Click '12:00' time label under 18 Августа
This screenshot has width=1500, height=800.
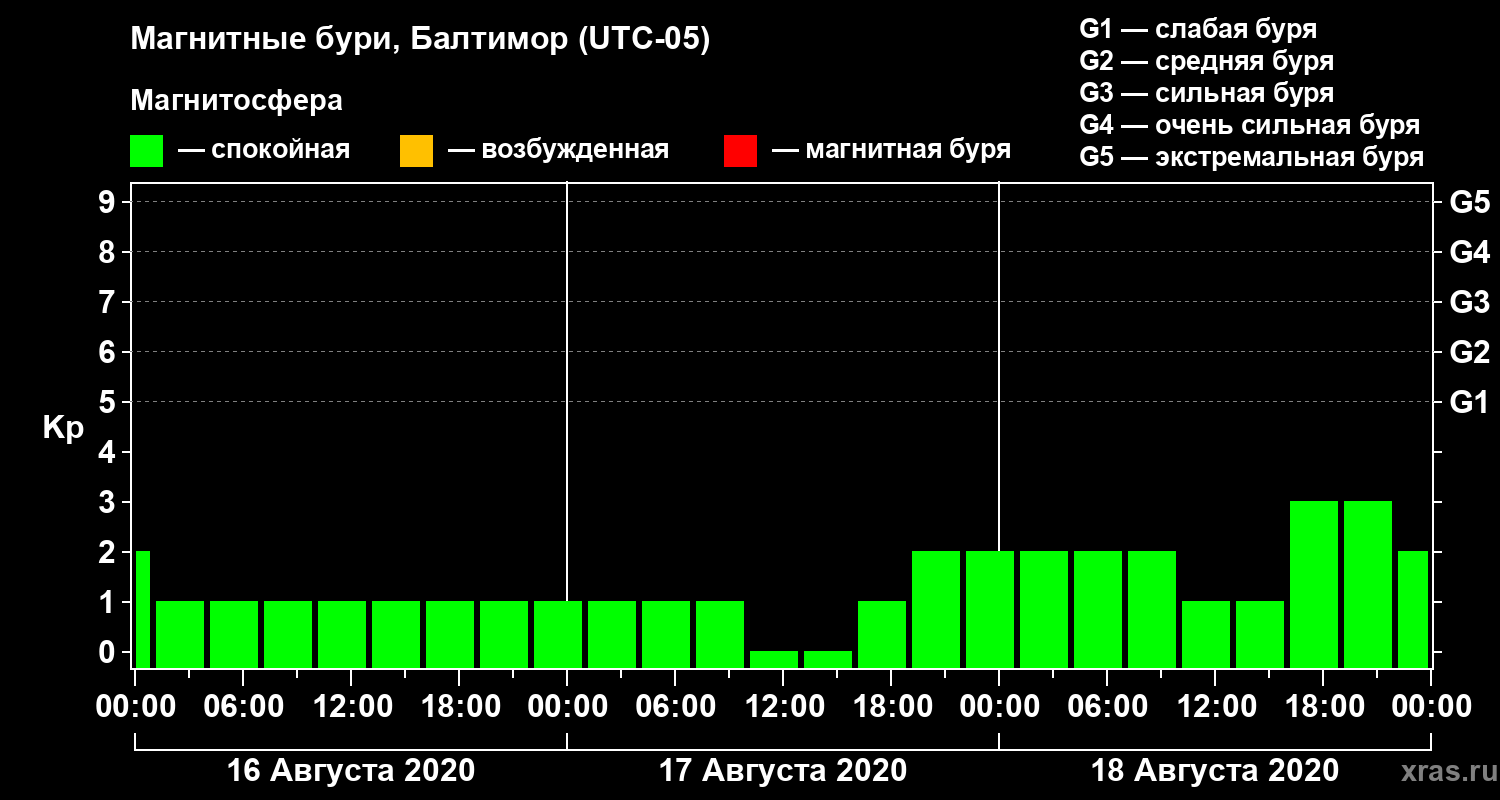pyautogui.click(x=1215, y=707)
